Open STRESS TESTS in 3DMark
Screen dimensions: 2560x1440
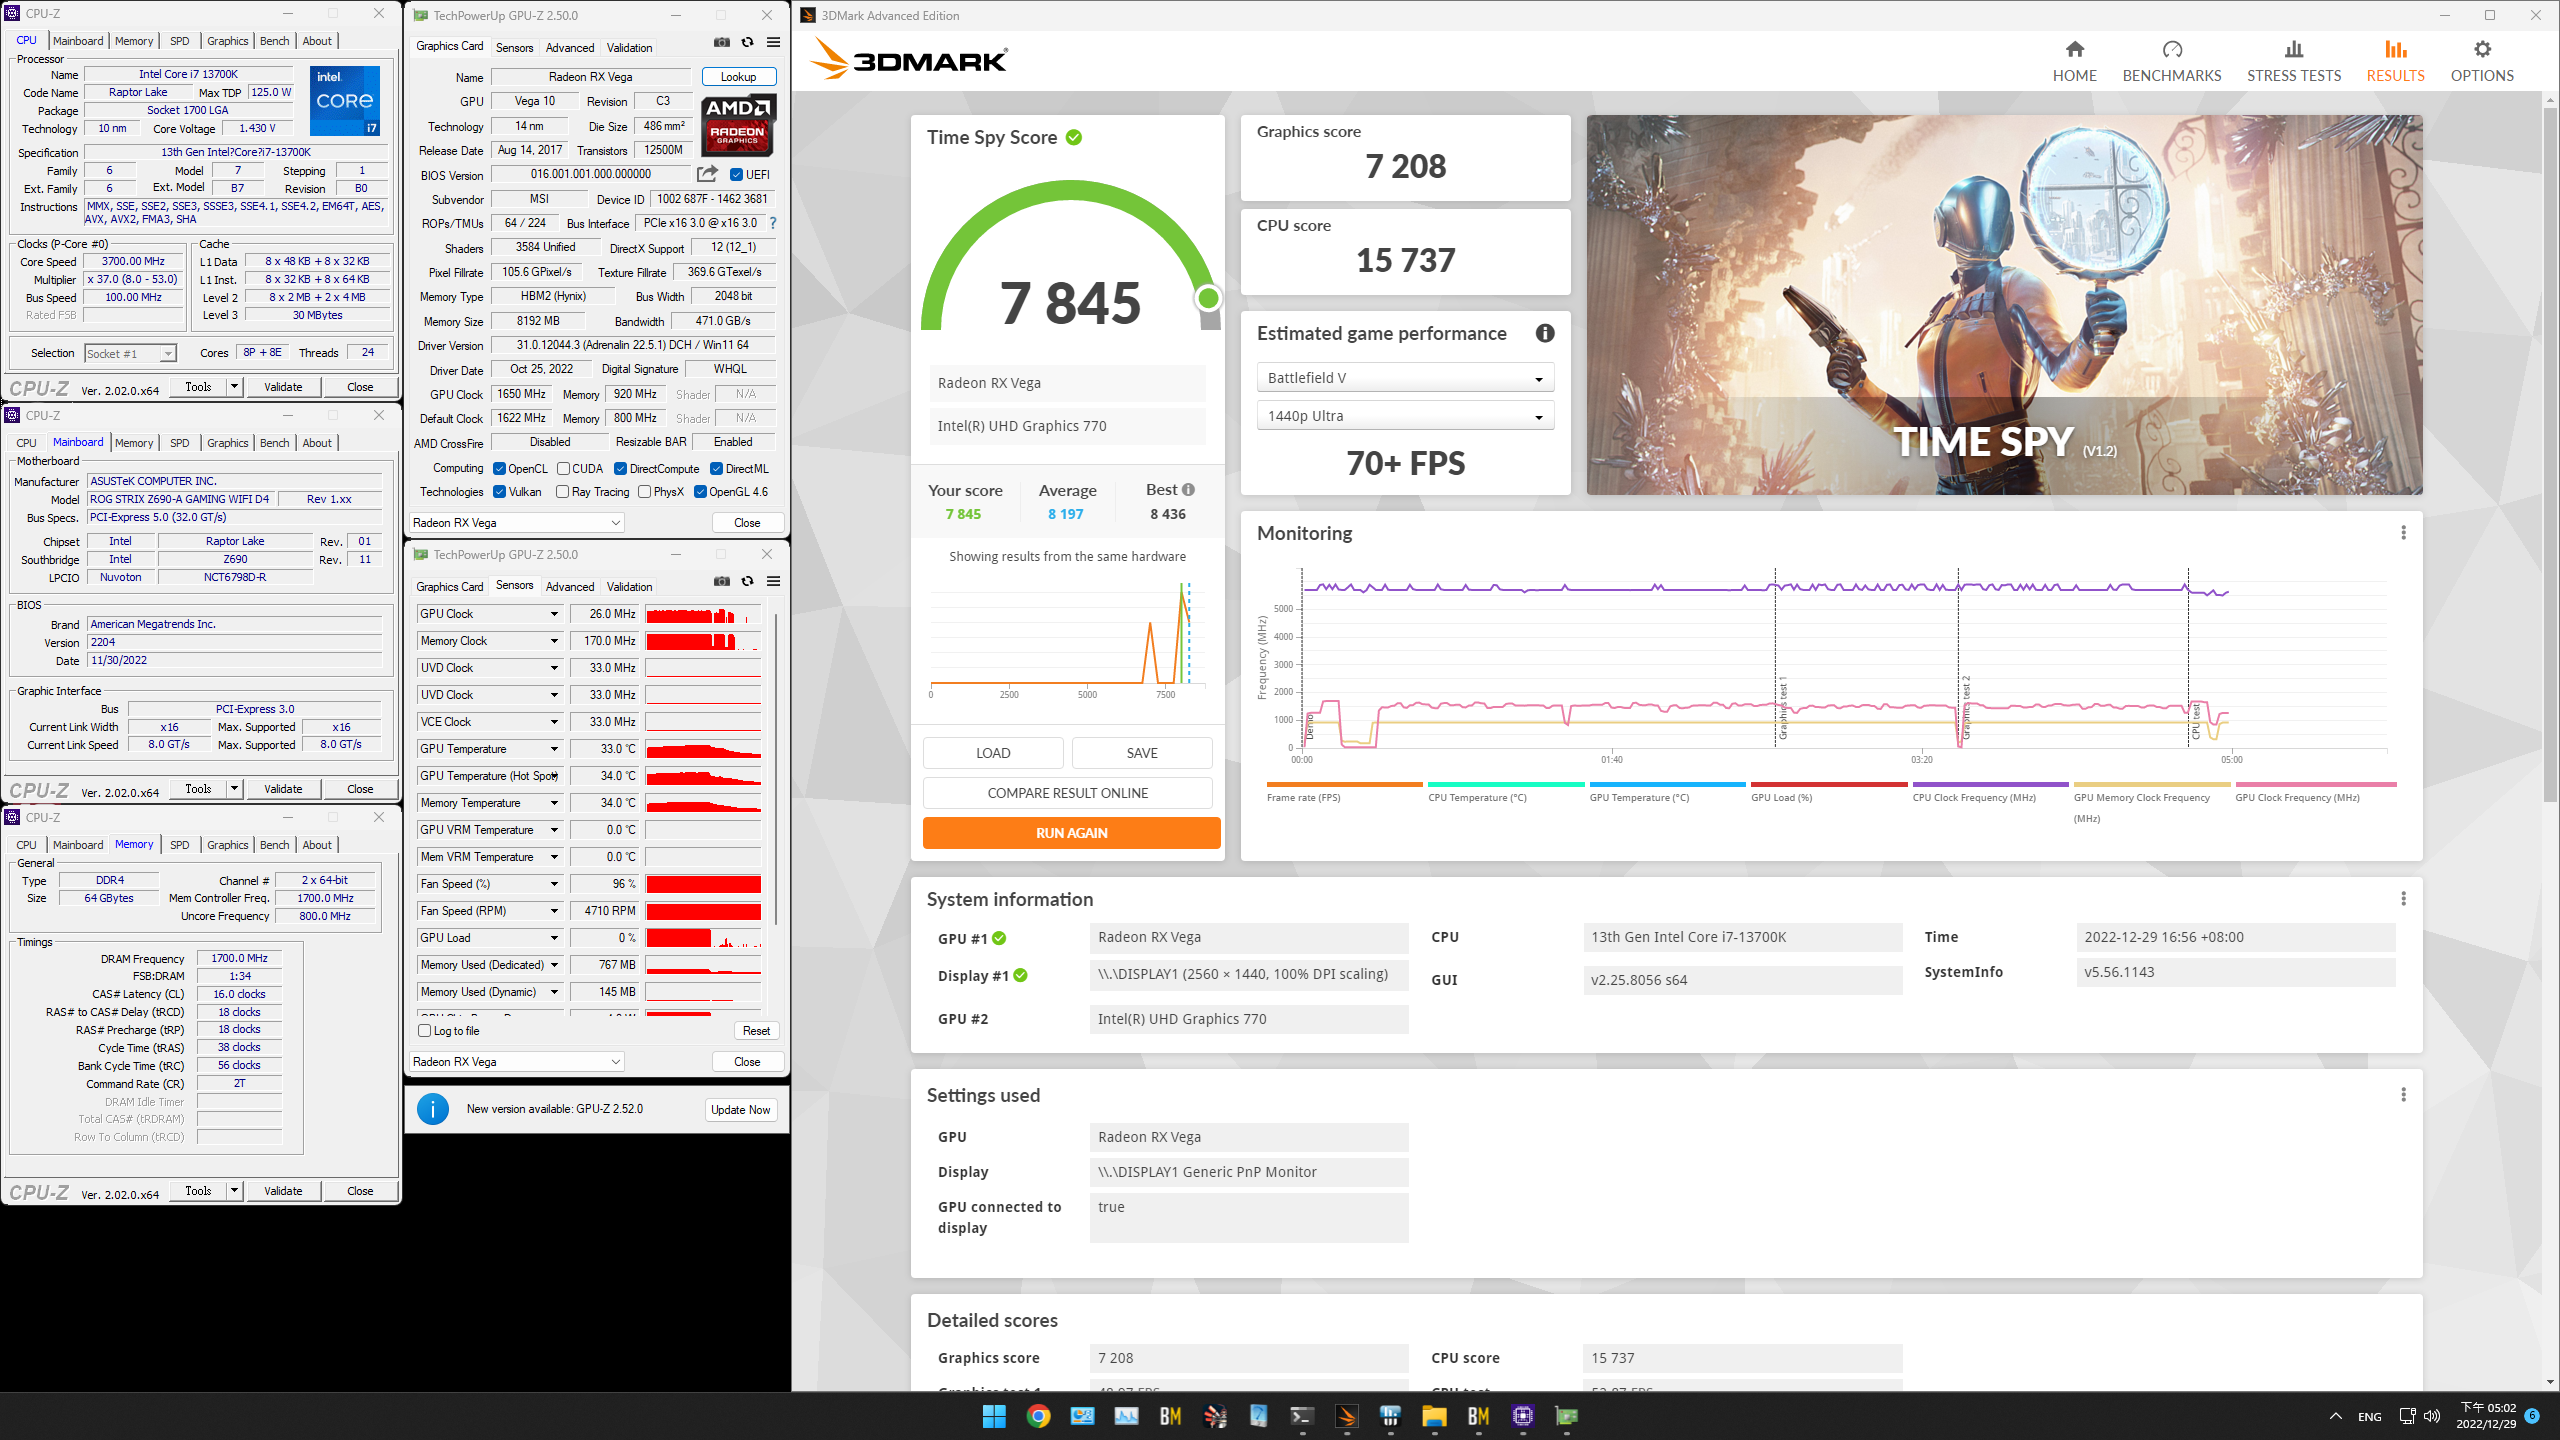tap(2294, 61)
